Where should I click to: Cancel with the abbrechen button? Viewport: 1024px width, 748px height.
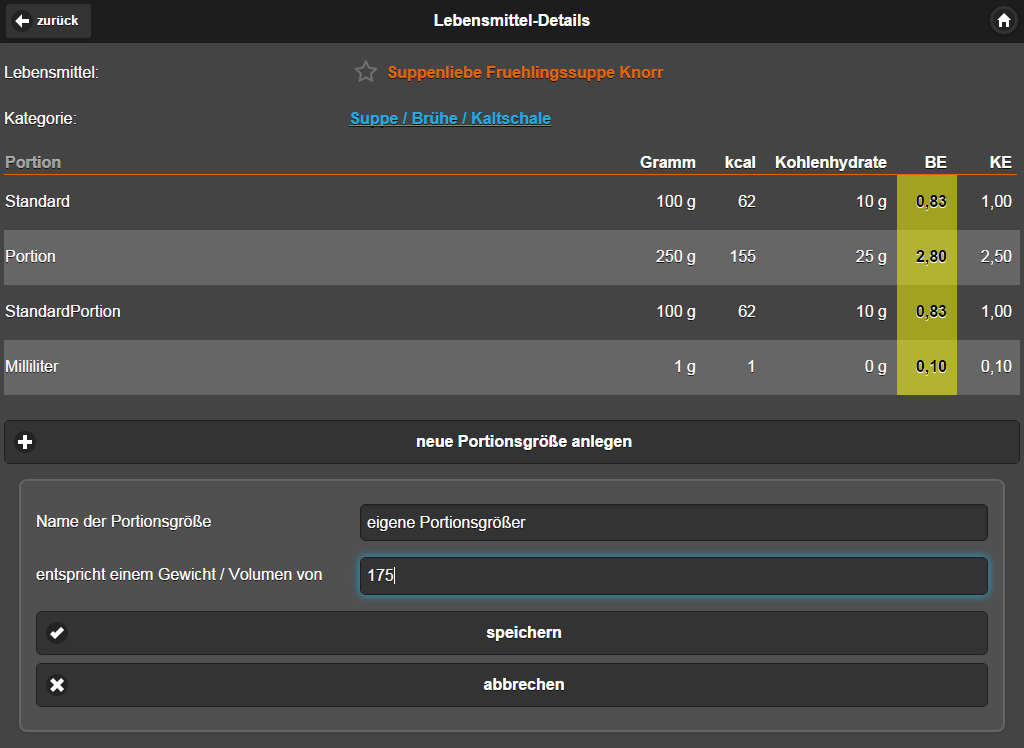coord(511,685)
